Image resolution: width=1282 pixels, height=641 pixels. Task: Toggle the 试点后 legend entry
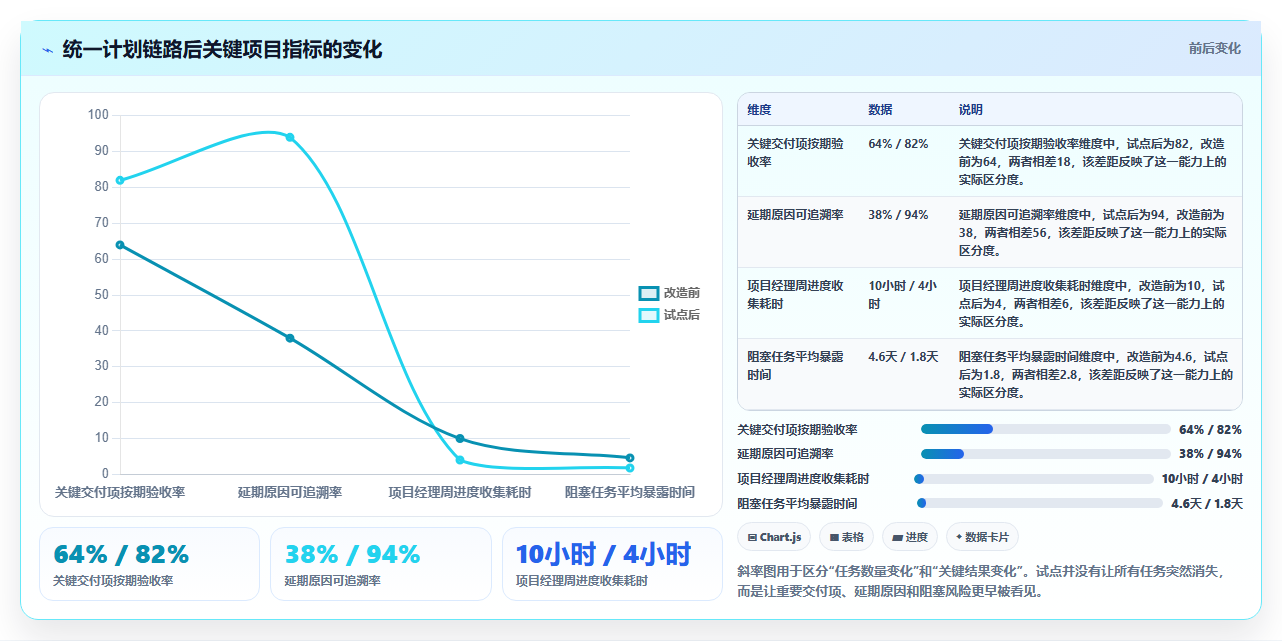(x=669, y=315)
